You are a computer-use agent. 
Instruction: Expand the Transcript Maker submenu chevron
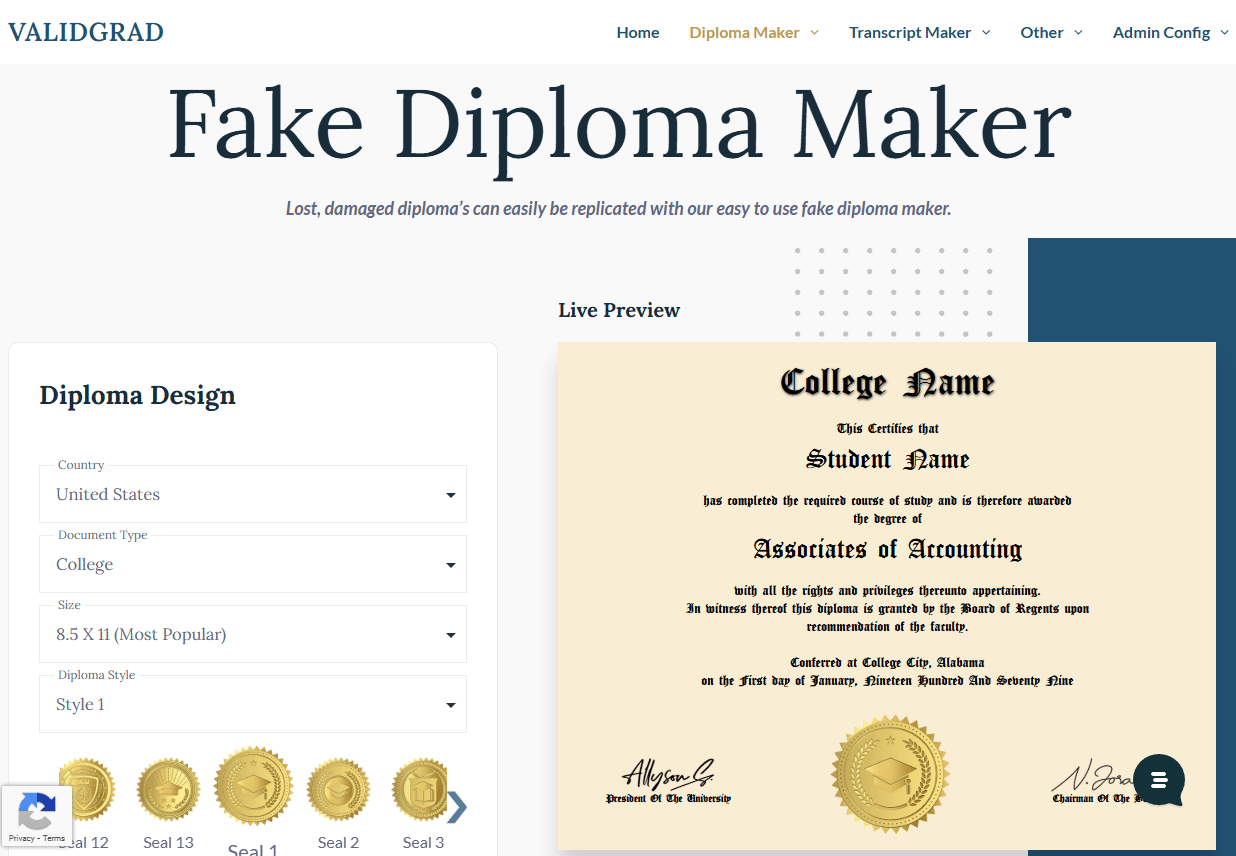click(x=988, y=32)
